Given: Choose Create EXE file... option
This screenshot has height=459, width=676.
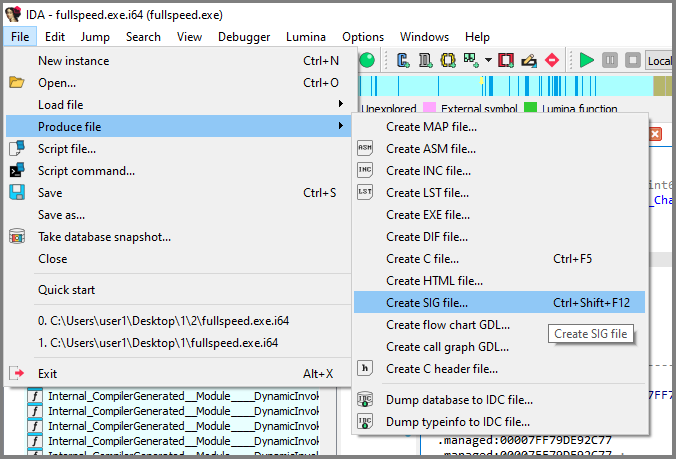Looking at the screenshot, I should point(499,215).
